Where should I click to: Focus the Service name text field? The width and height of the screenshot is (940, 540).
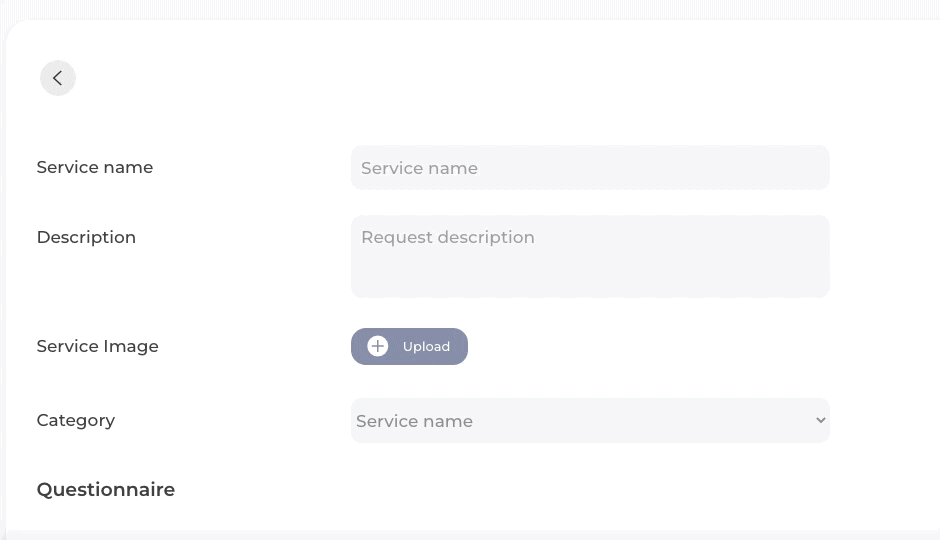[590, 168]
